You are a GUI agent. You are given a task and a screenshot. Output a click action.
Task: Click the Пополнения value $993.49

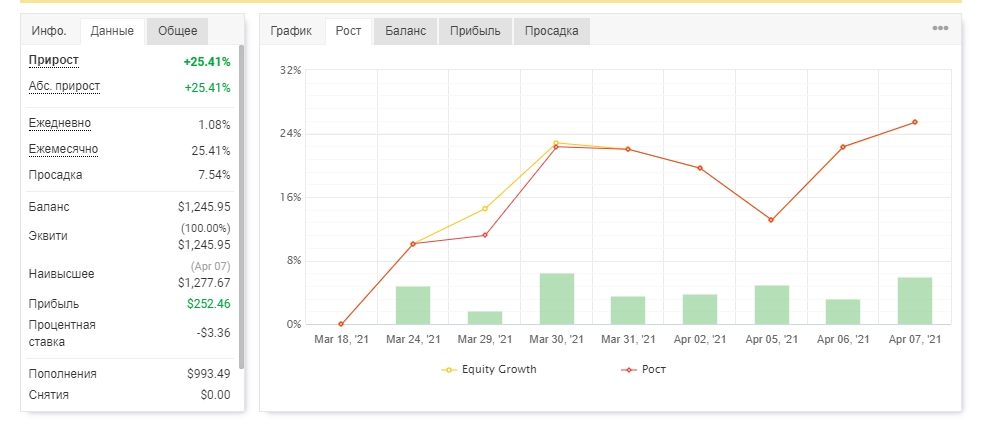[209, 374]
